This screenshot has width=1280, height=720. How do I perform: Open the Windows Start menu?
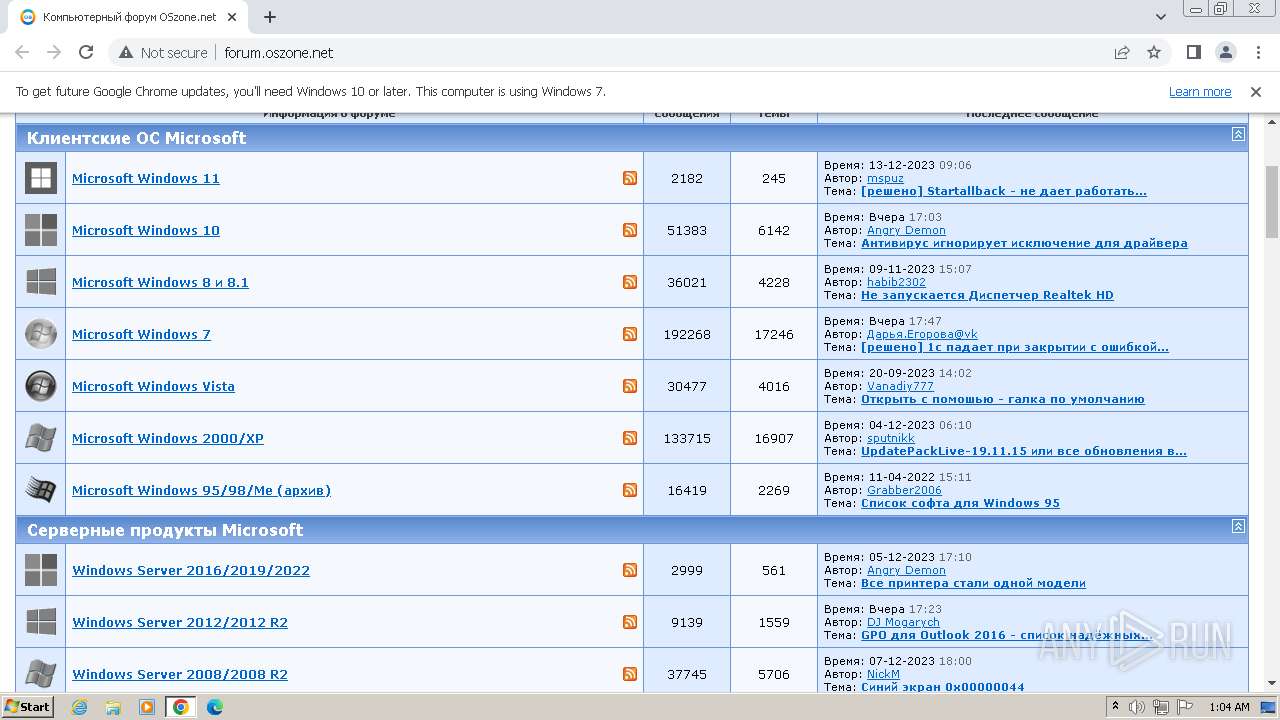(x=27, y=707)
